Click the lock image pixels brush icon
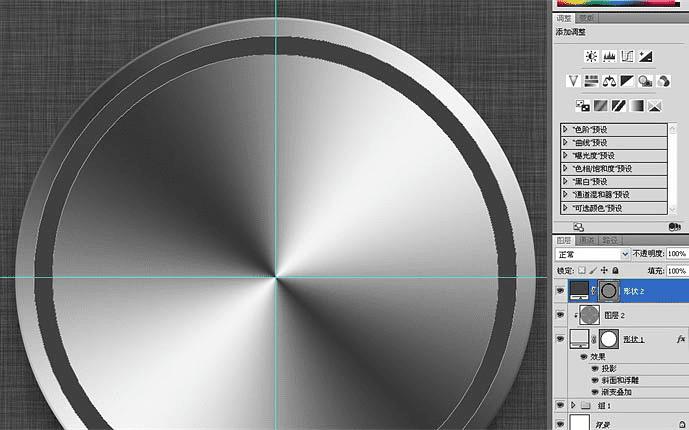Viewport: 689px width, 430px height. pyautogui.click(x=593, y=271)
